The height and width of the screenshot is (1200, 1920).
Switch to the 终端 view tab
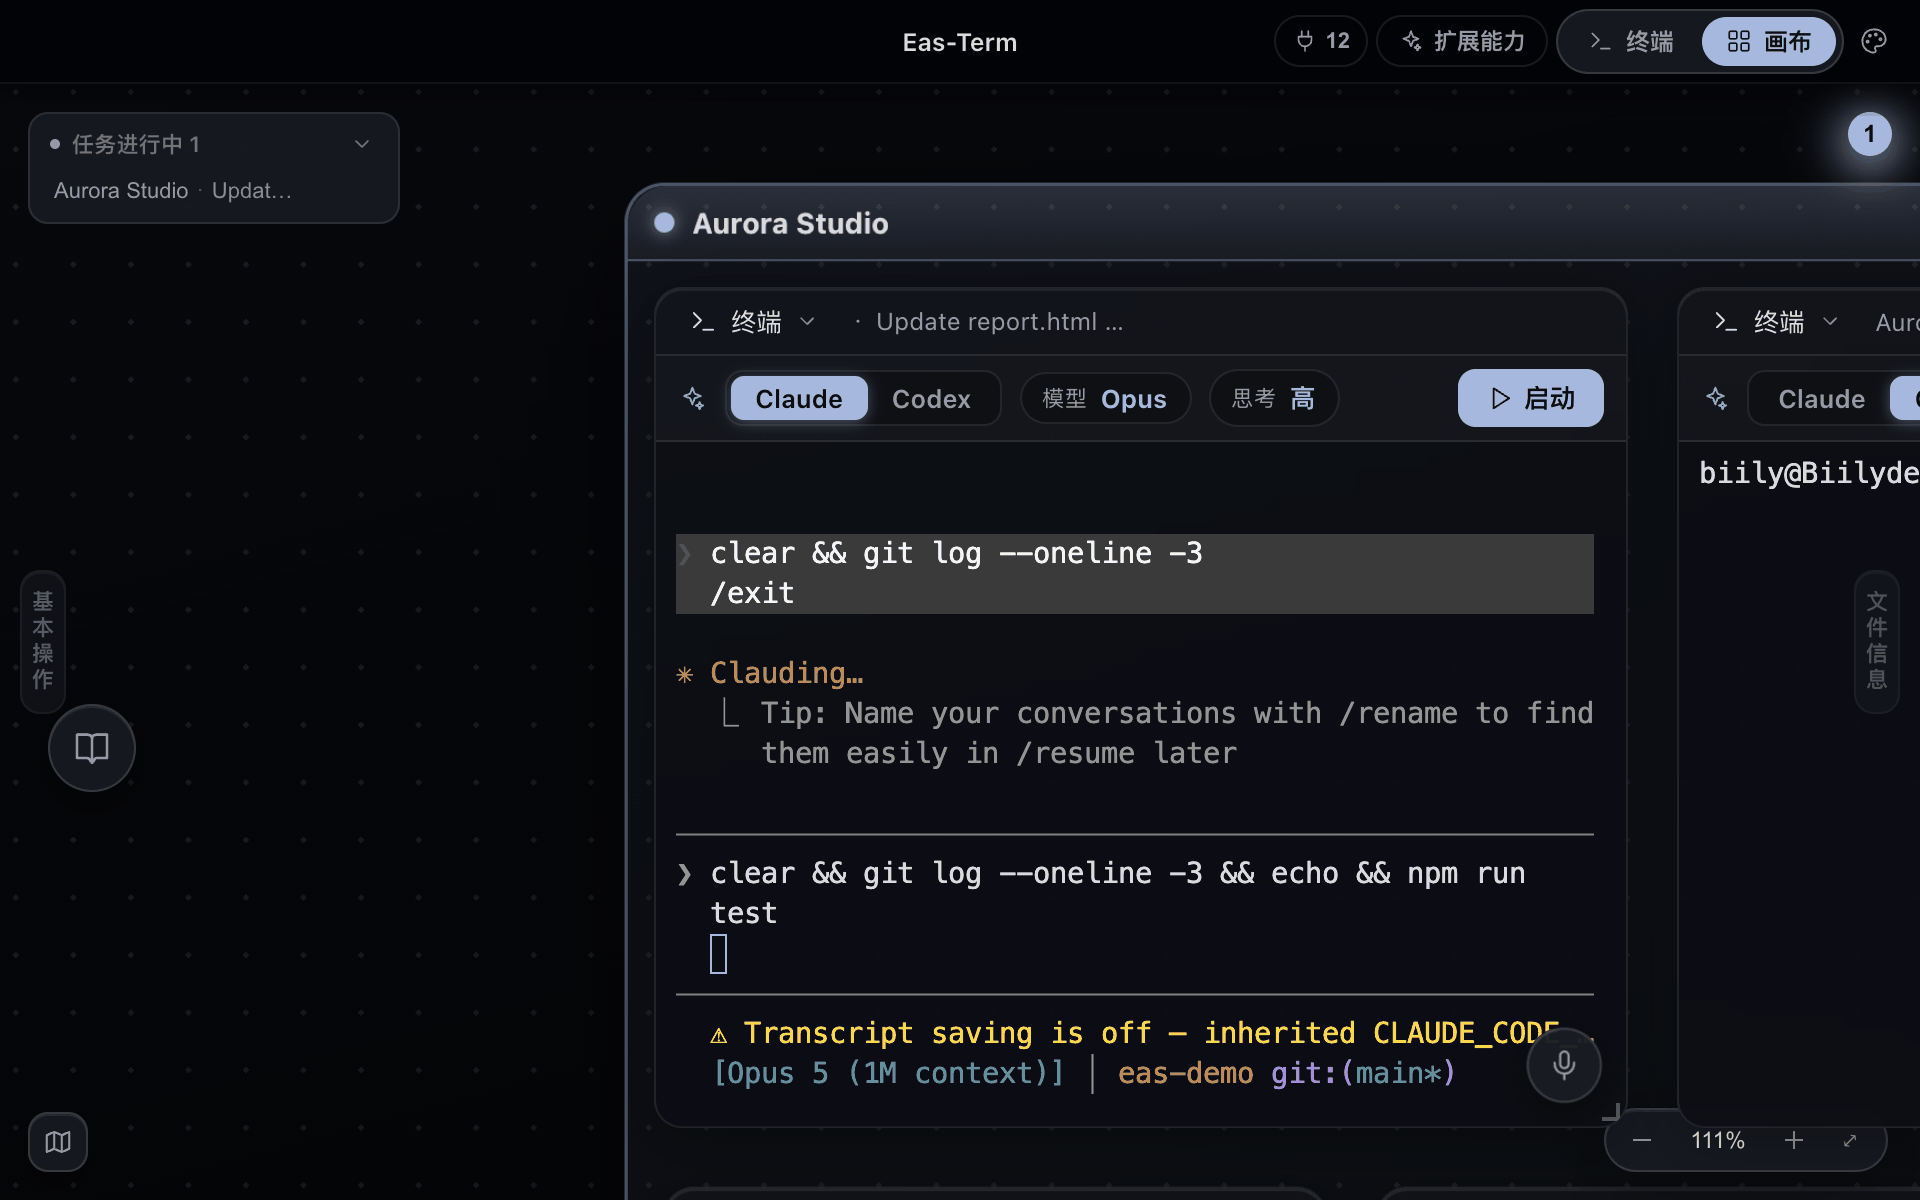pos(1632,41)
